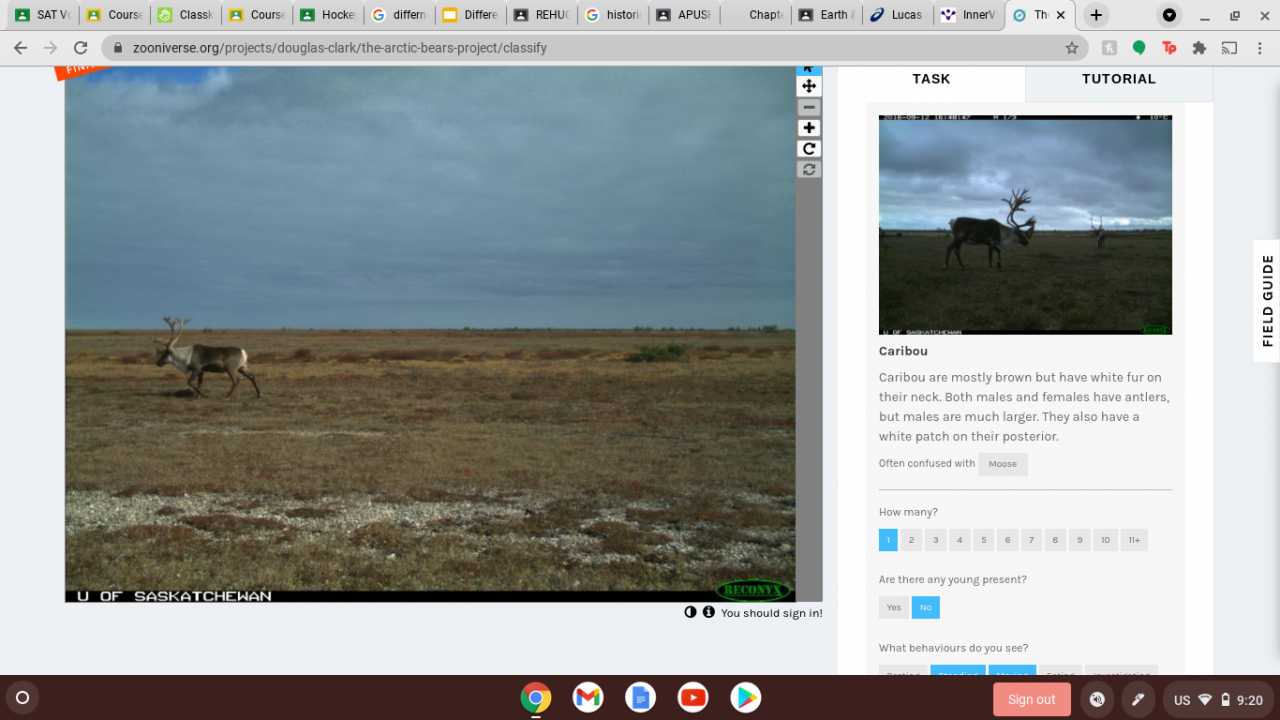Open the red Tp extension icon
The width and height of the screenshot is (1280, 720).
(1169, 48)
